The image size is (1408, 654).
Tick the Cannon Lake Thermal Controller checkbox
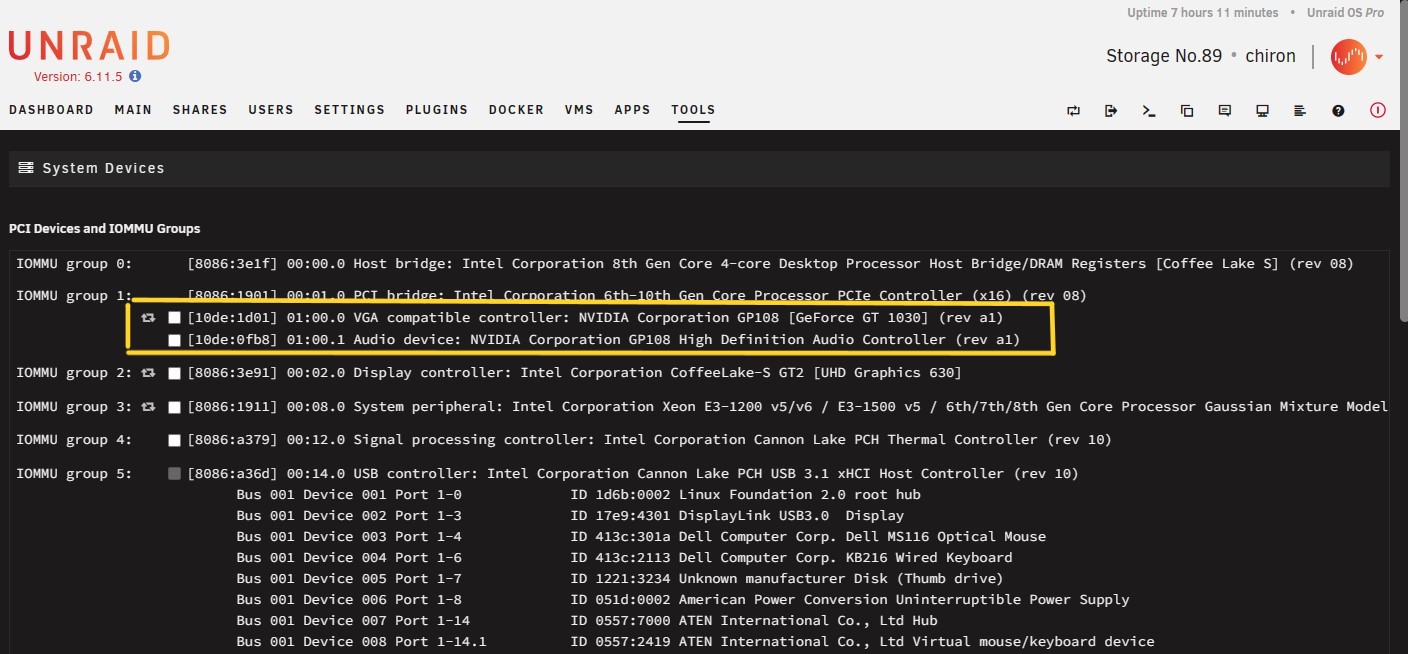pos(175,440)
